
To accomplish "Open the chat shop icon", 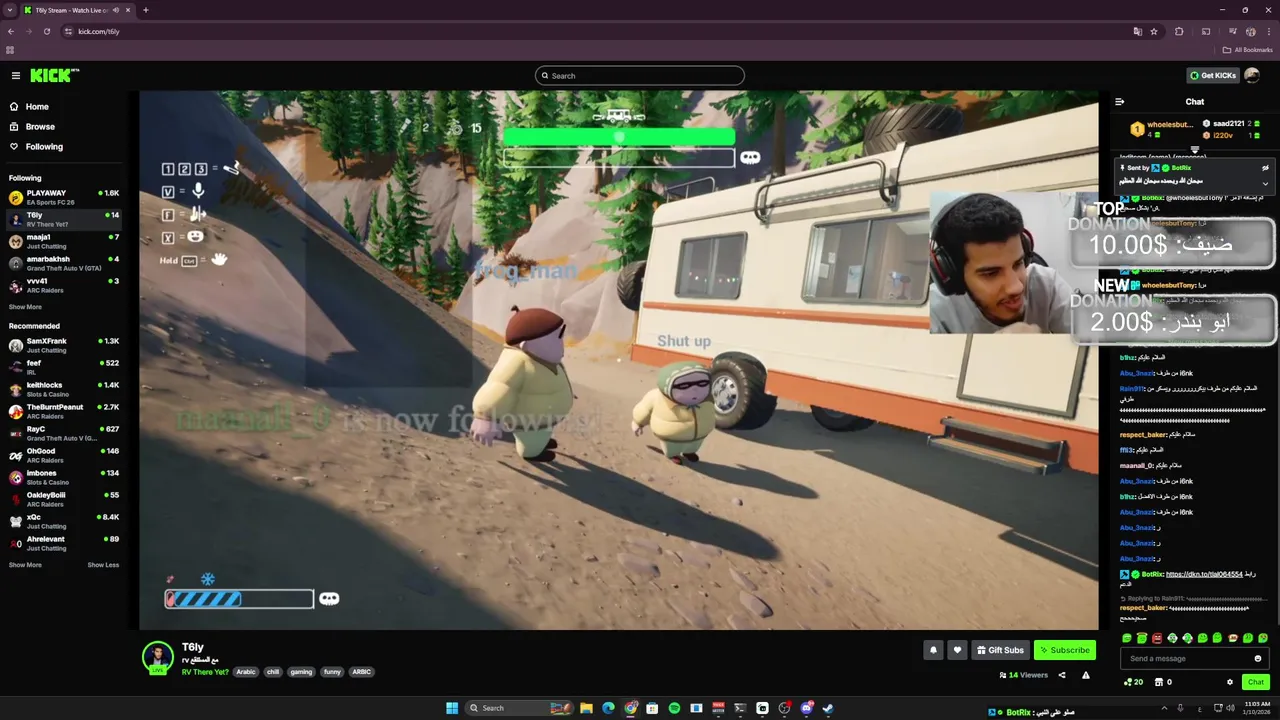I will [1159, 682].
